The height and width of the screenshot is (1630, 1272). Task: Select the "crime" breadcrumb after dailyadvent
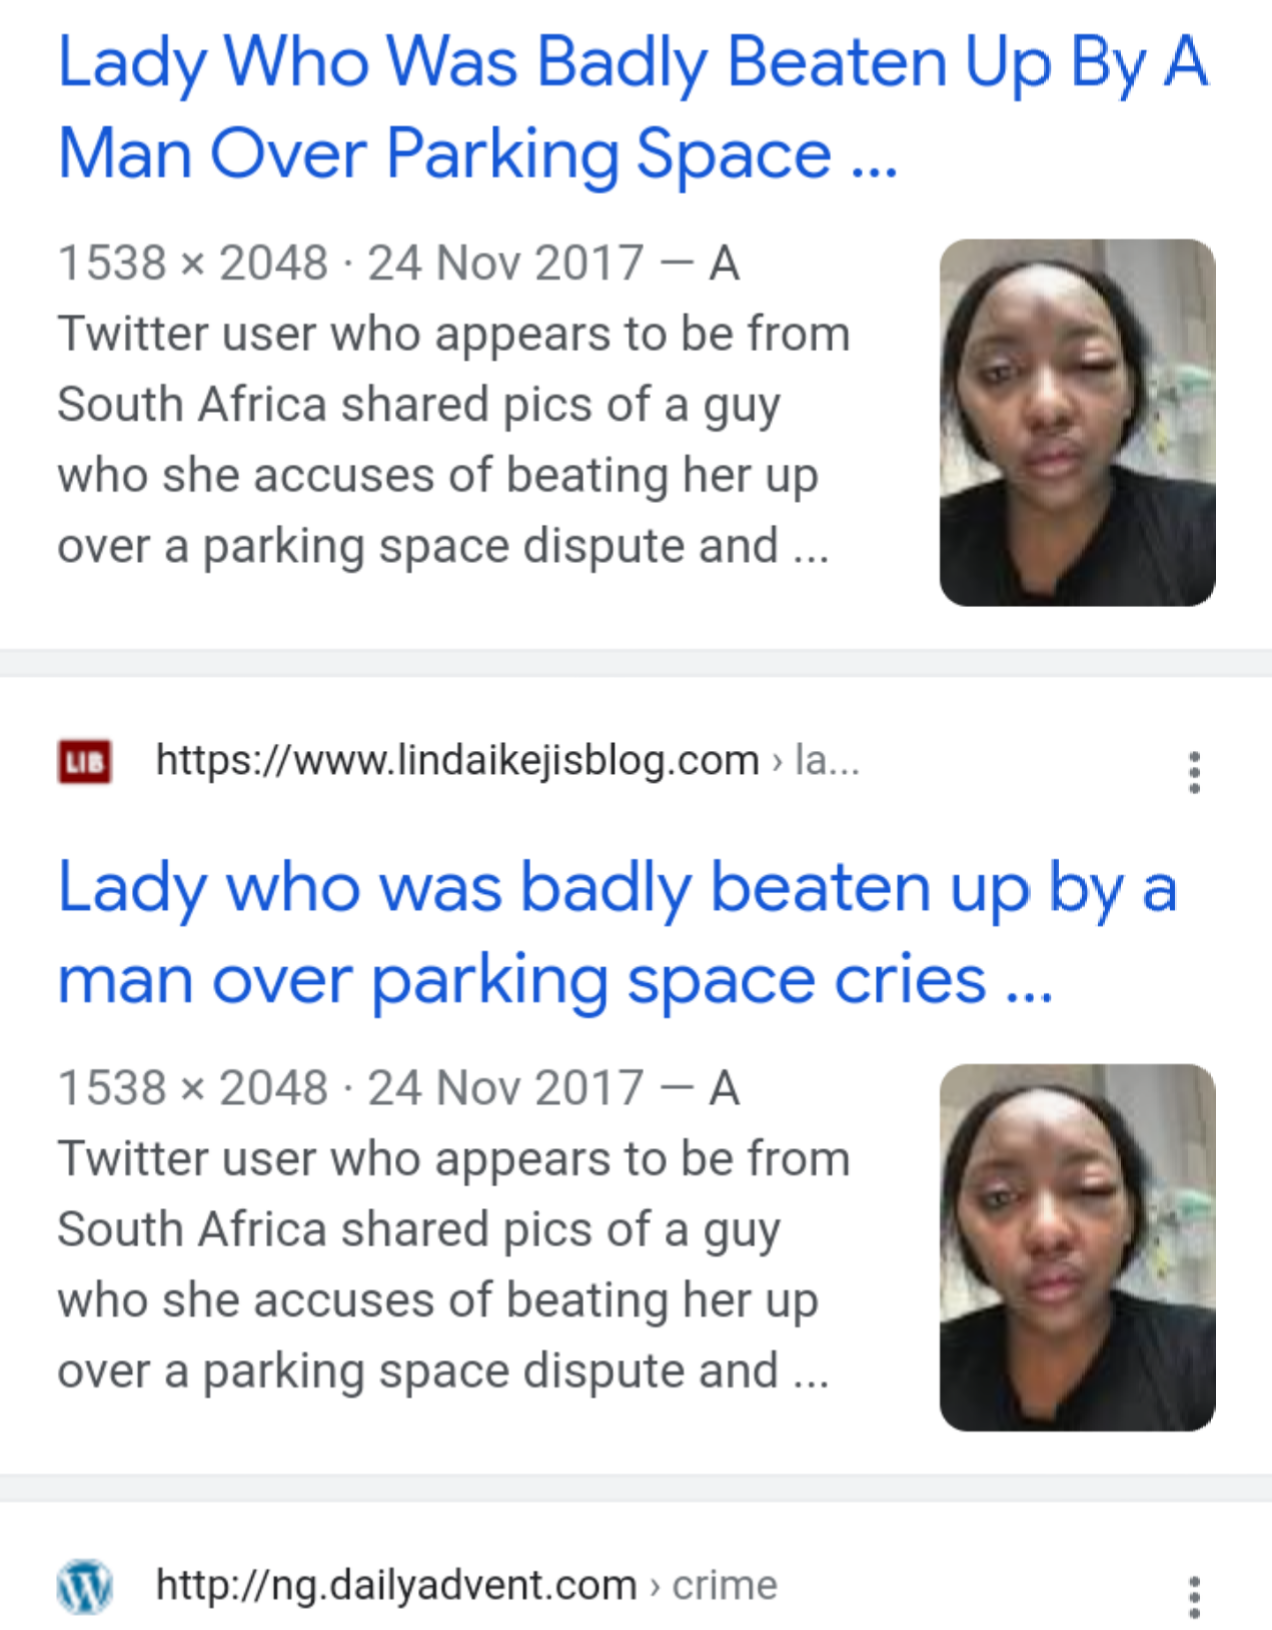coord(724,1585)
